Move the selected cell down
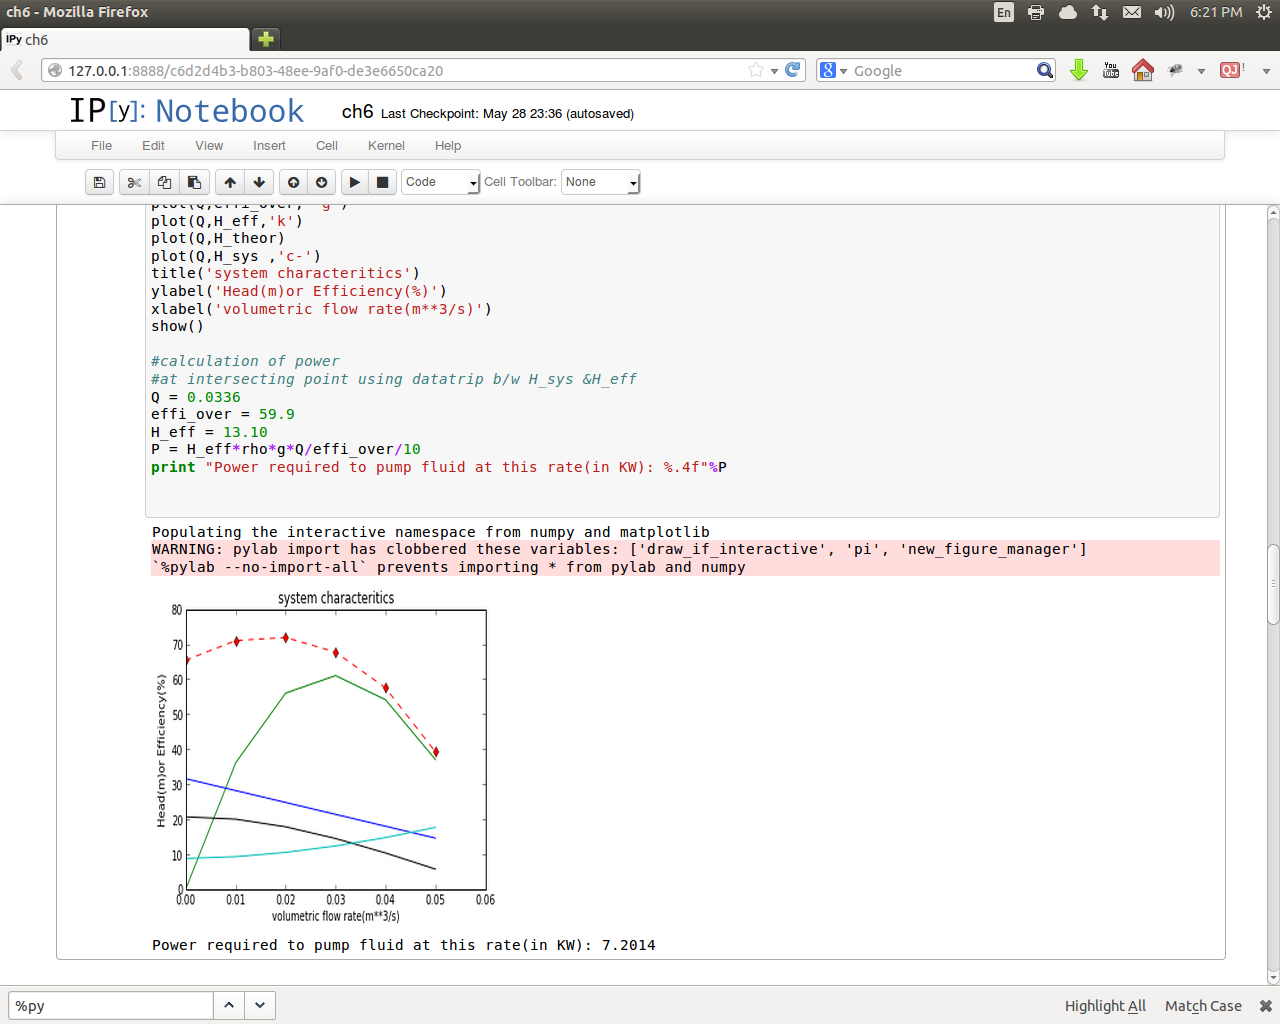The height and width of the screenshot is (1024, 1280). (259, 182)
